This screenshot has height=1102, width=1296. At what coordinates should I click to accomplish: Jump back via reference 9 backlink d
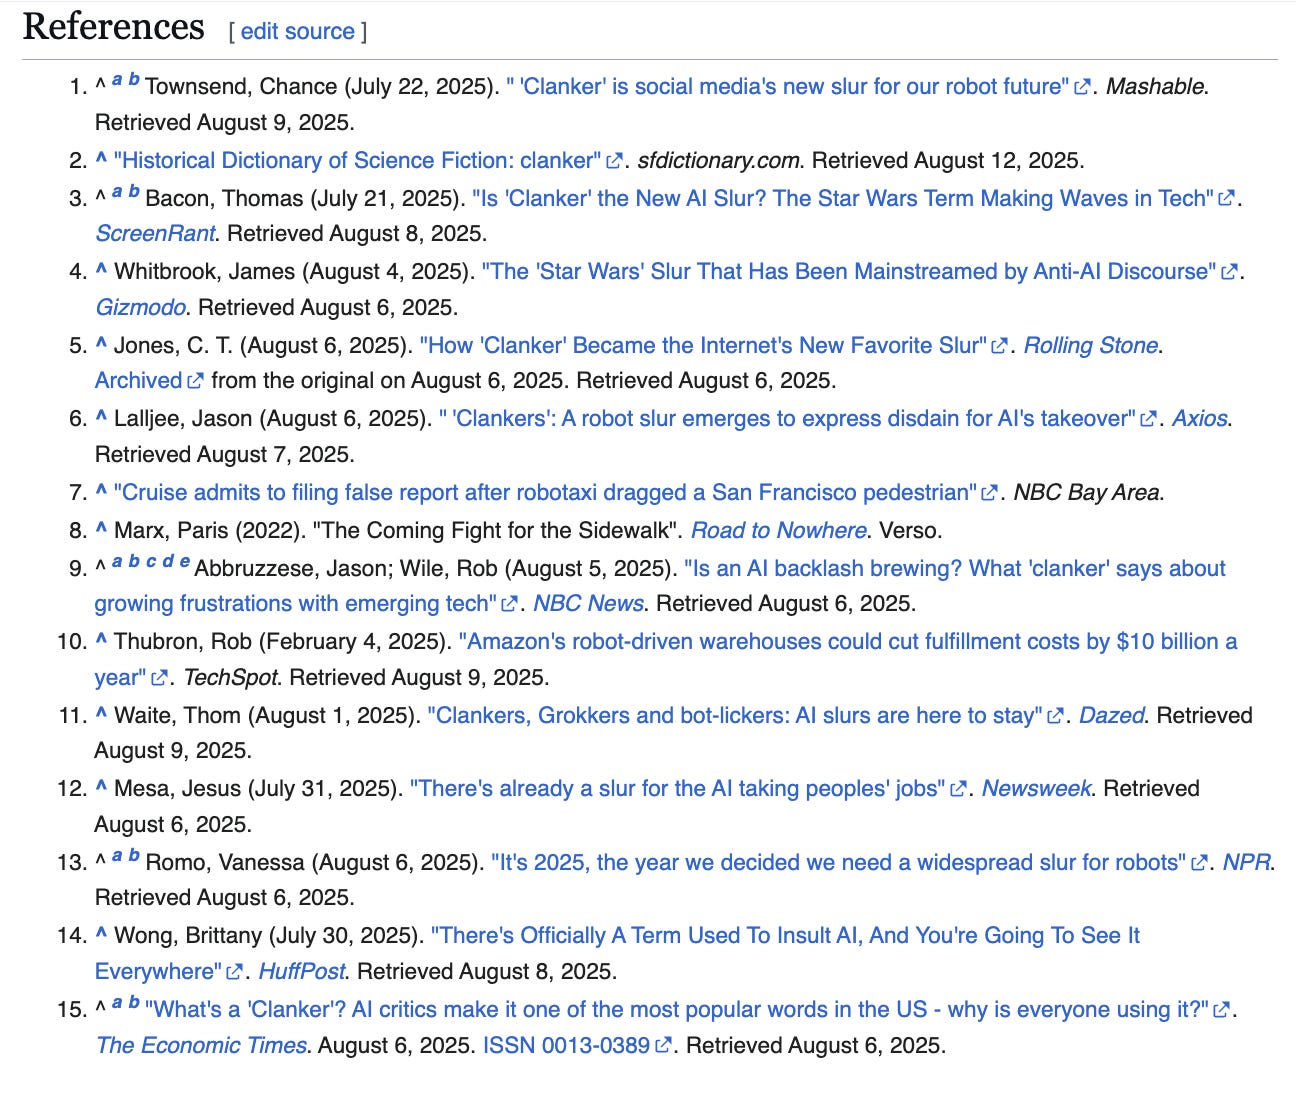(x=168, y=562)
